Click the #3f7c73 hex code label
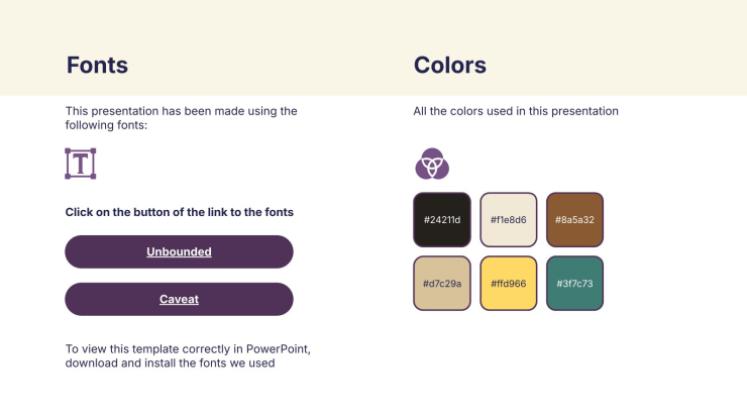 point(575,284)
